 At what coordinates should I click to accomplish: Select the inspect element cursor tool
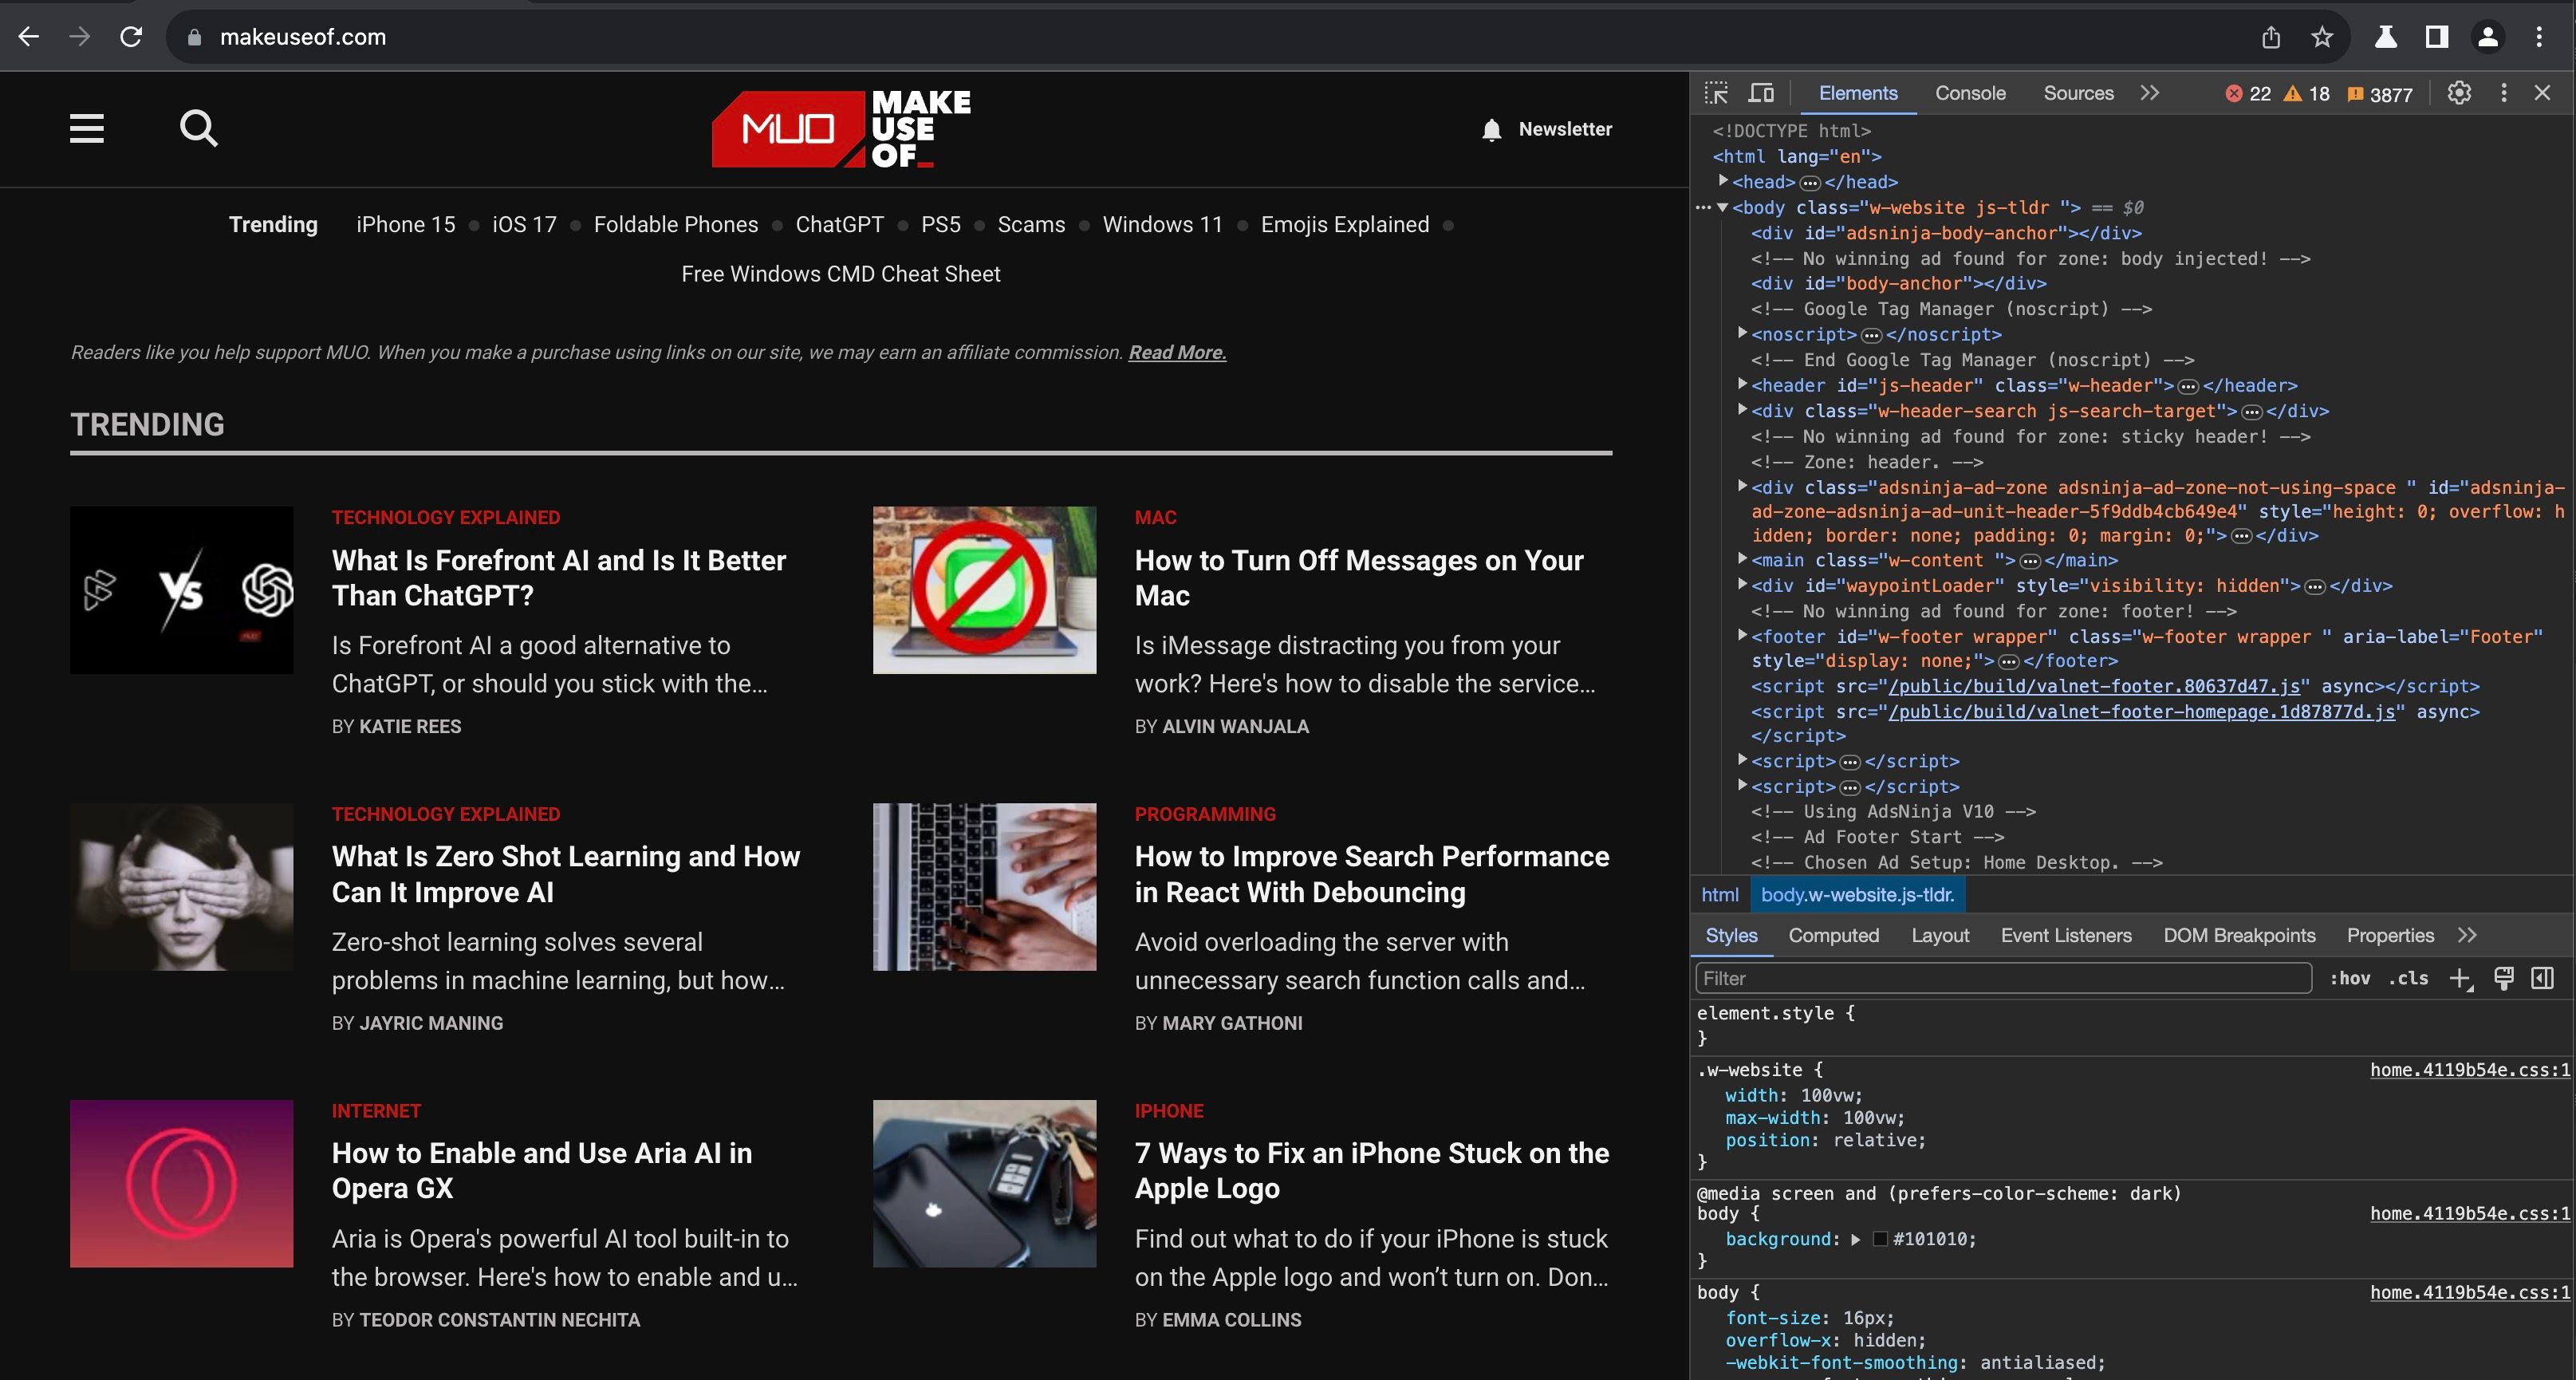pos(1716,92)
